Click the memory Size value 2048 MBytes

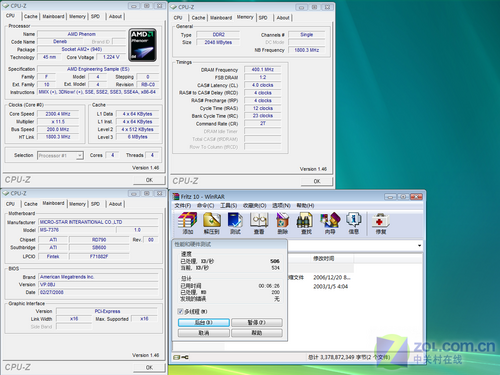[218, 42]
